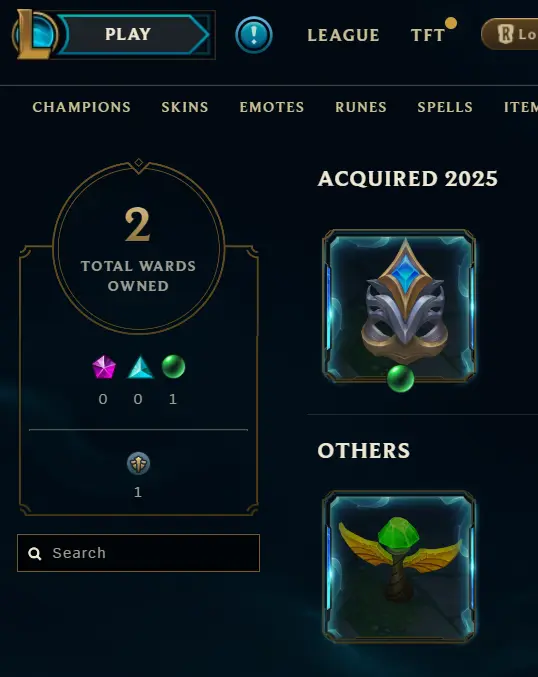Select the pink mythic gem icon
Viewport: 538px width, 677px height.
pyautogui.click(x=104, y=367)
